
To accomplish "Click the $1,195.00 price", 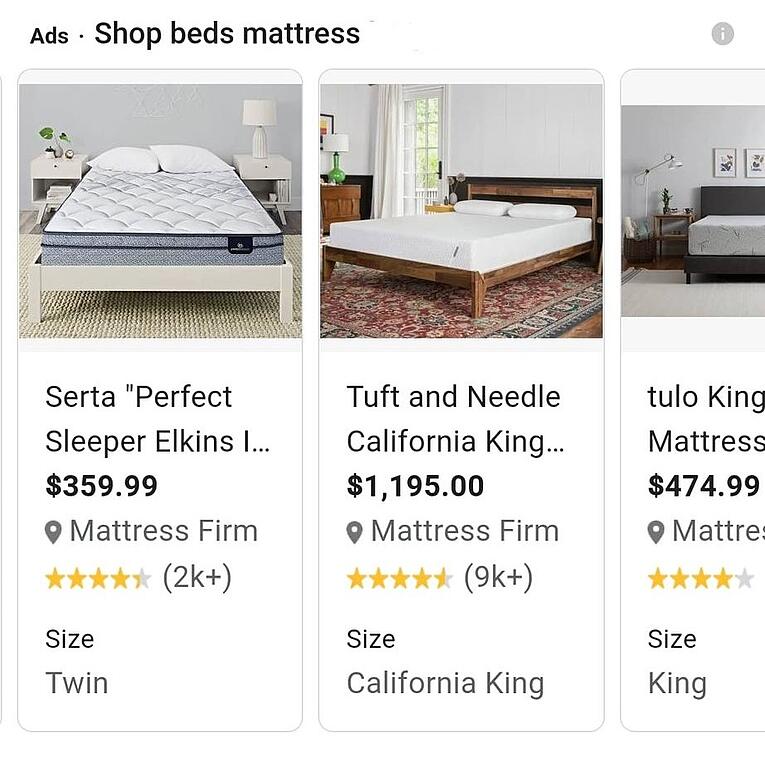I will pos(415,486).
